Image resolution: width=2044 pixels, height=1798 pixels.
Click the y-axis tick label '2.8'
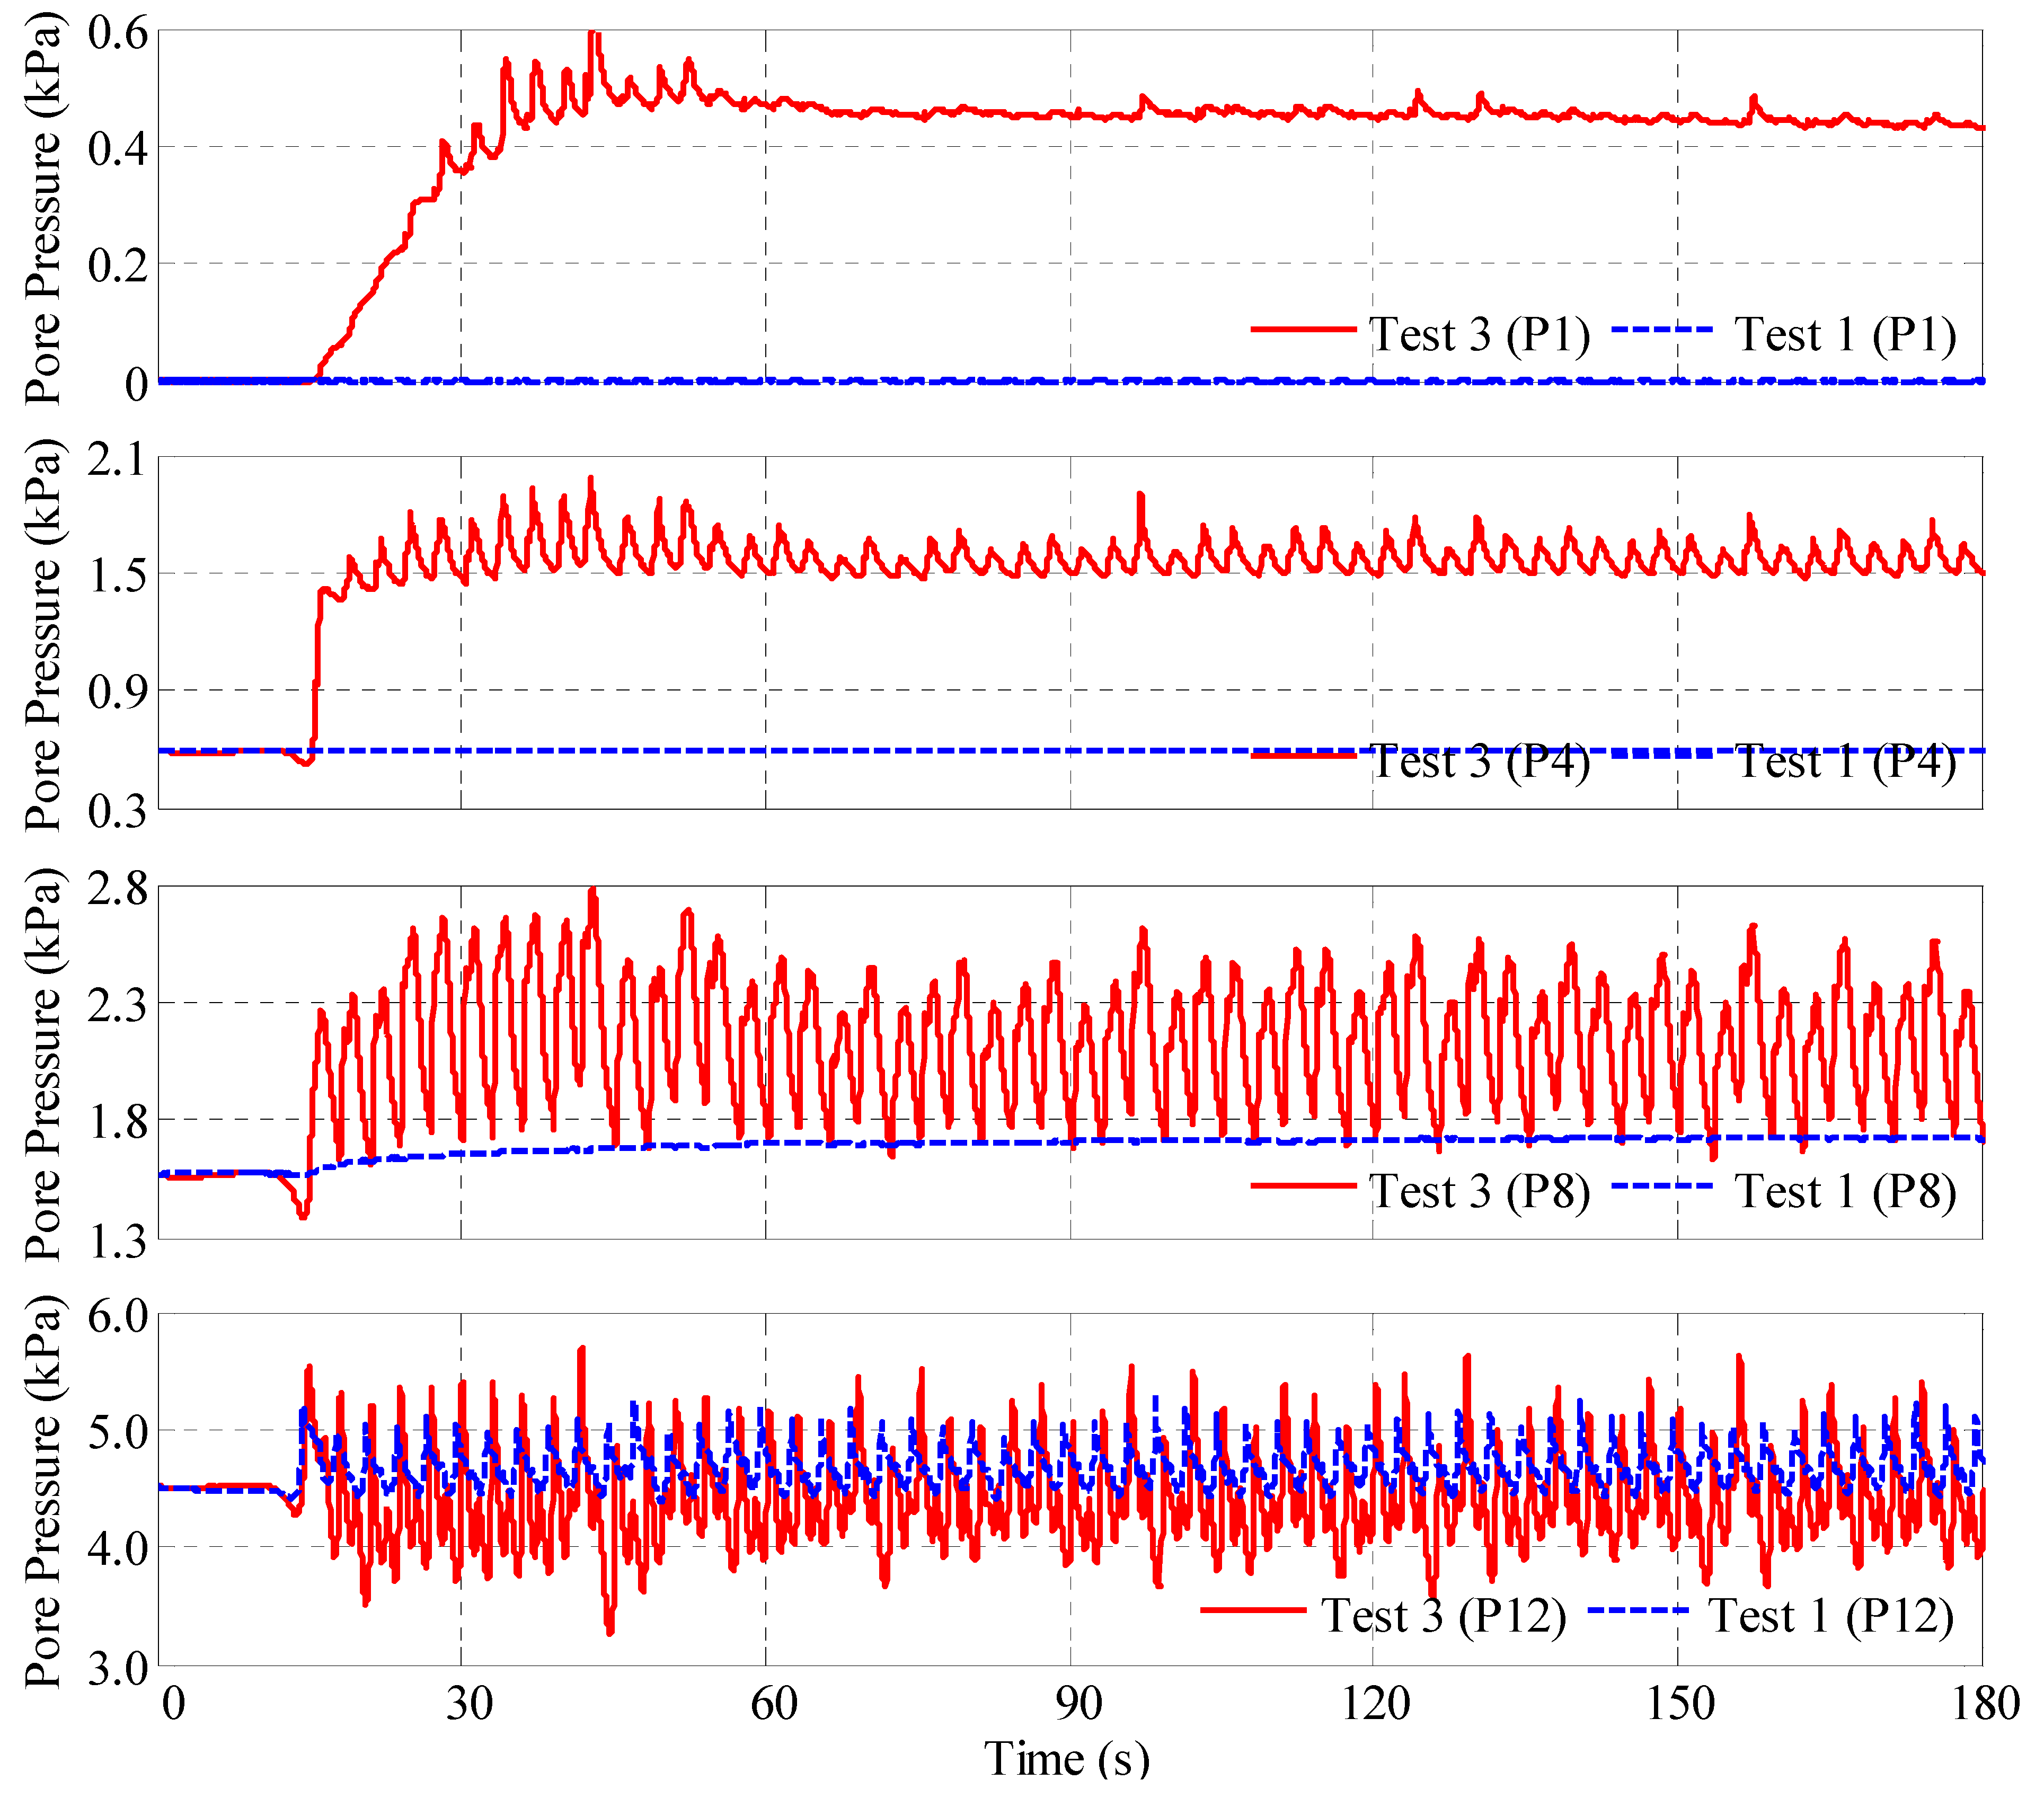[x=118, y=887]
